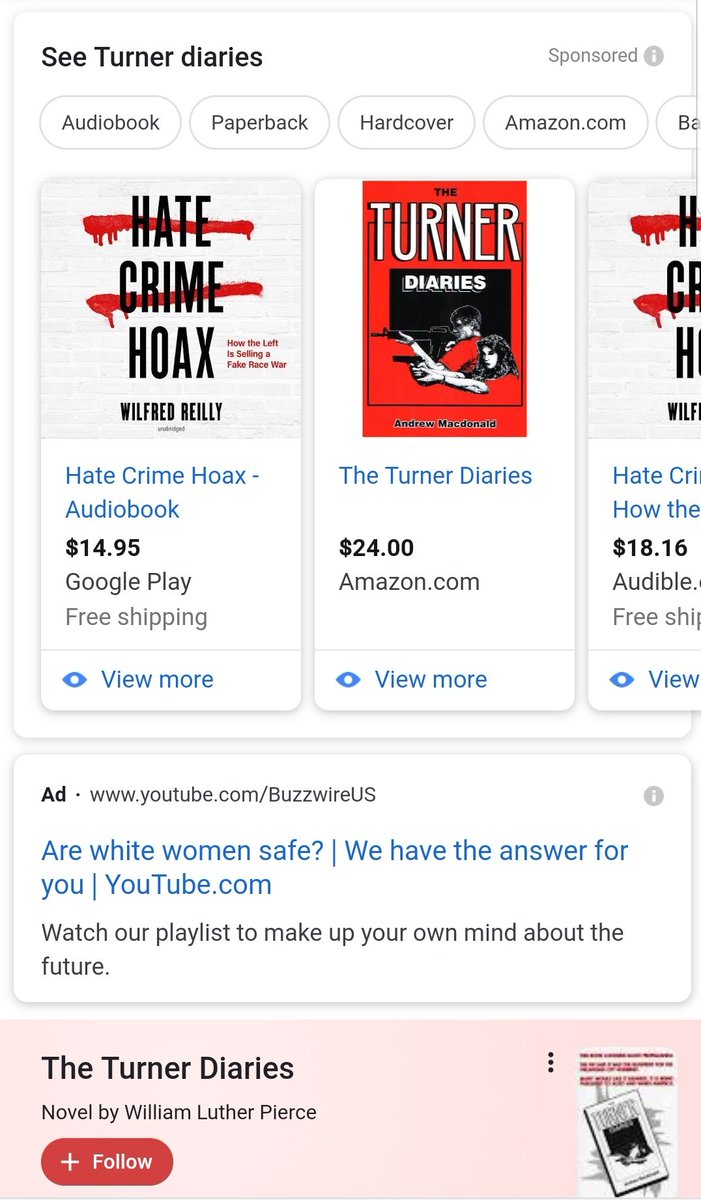
Task: Select the Amazon.com filter chip
Action: click(565, 123)
